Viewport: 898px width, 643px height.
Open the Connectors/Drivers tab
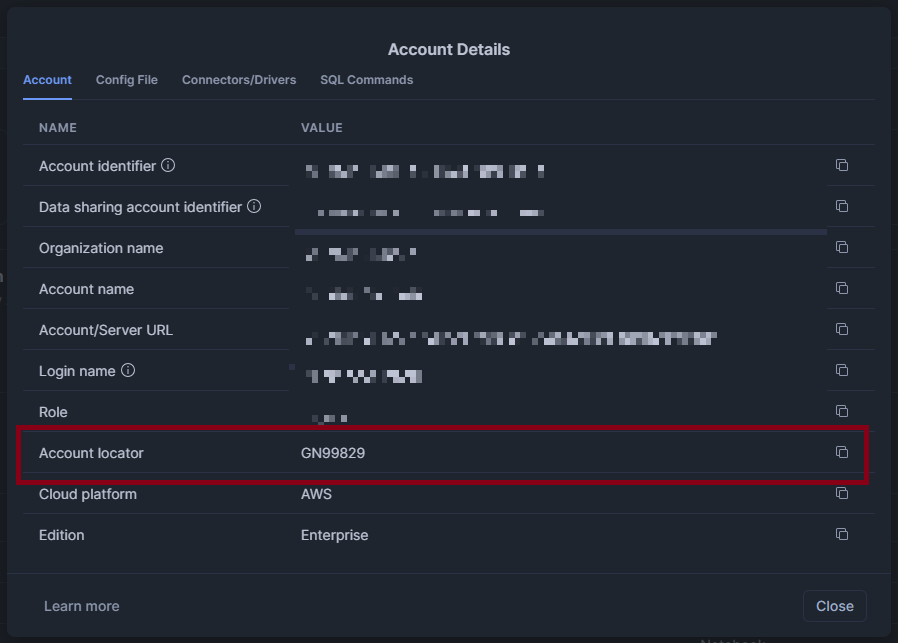(x=238, y=79)
